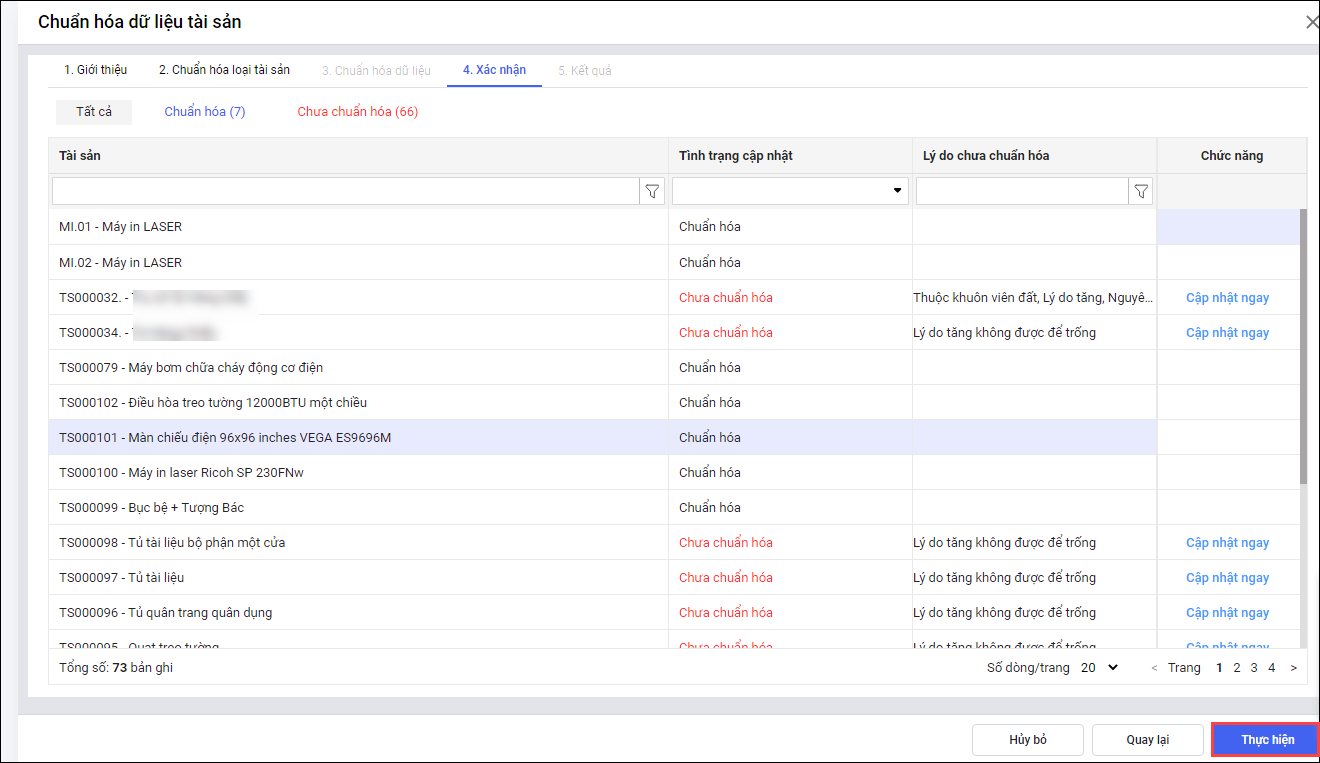This screenshot has width=1320, height=763.
Task: Click the table's vertical scrollbar
Action: point(1302,350)
